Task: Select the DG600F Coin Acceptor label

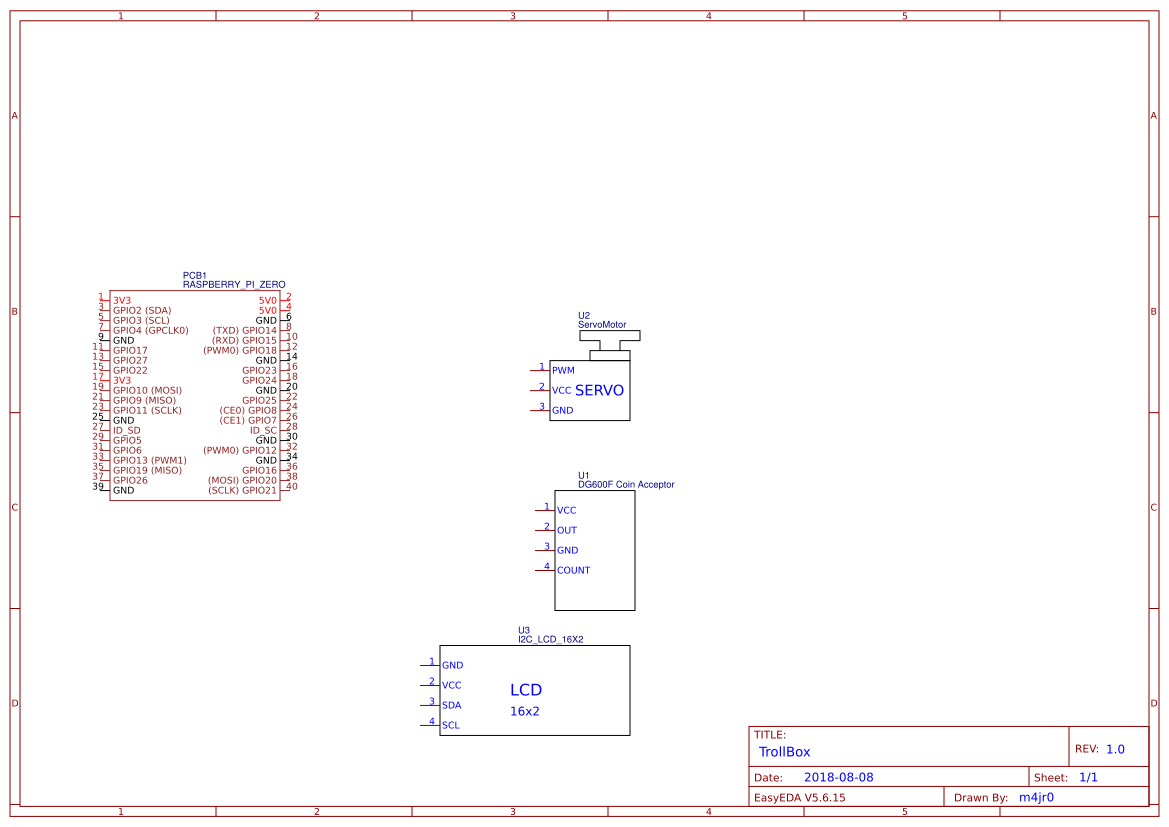Action: [626, 484]
